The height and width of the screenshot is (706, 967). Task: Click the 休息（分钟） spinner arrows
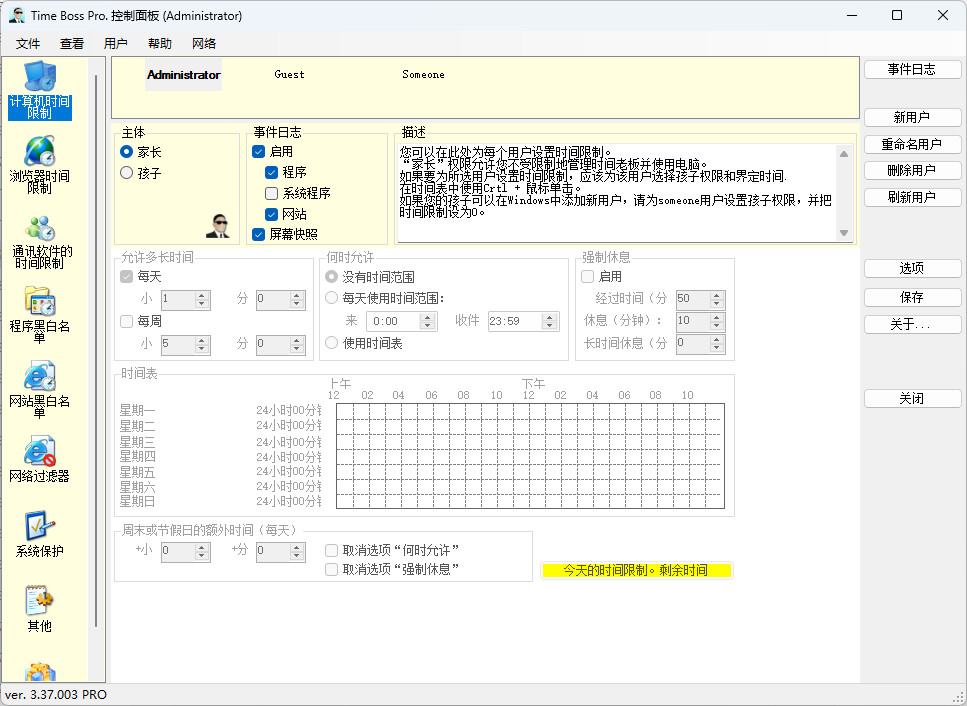tap(717, 322)
